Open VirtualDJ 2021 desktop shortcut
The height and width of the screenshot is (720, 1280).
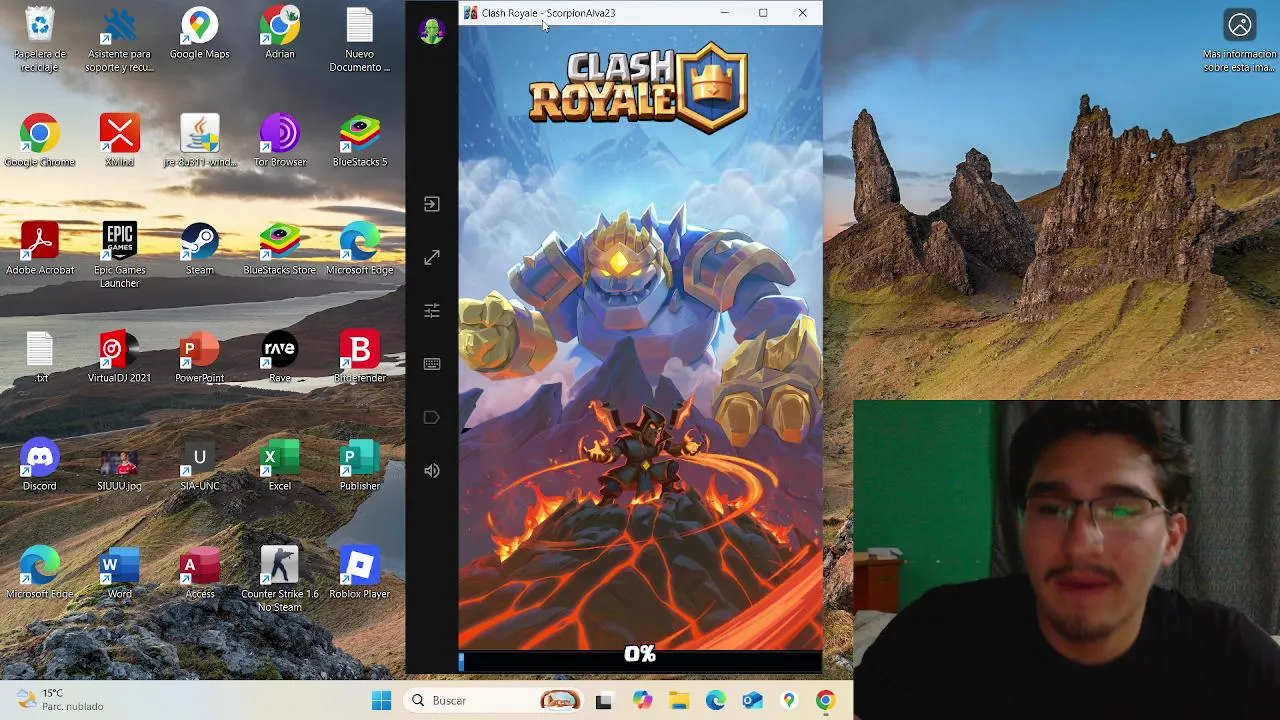pos(119,357)
